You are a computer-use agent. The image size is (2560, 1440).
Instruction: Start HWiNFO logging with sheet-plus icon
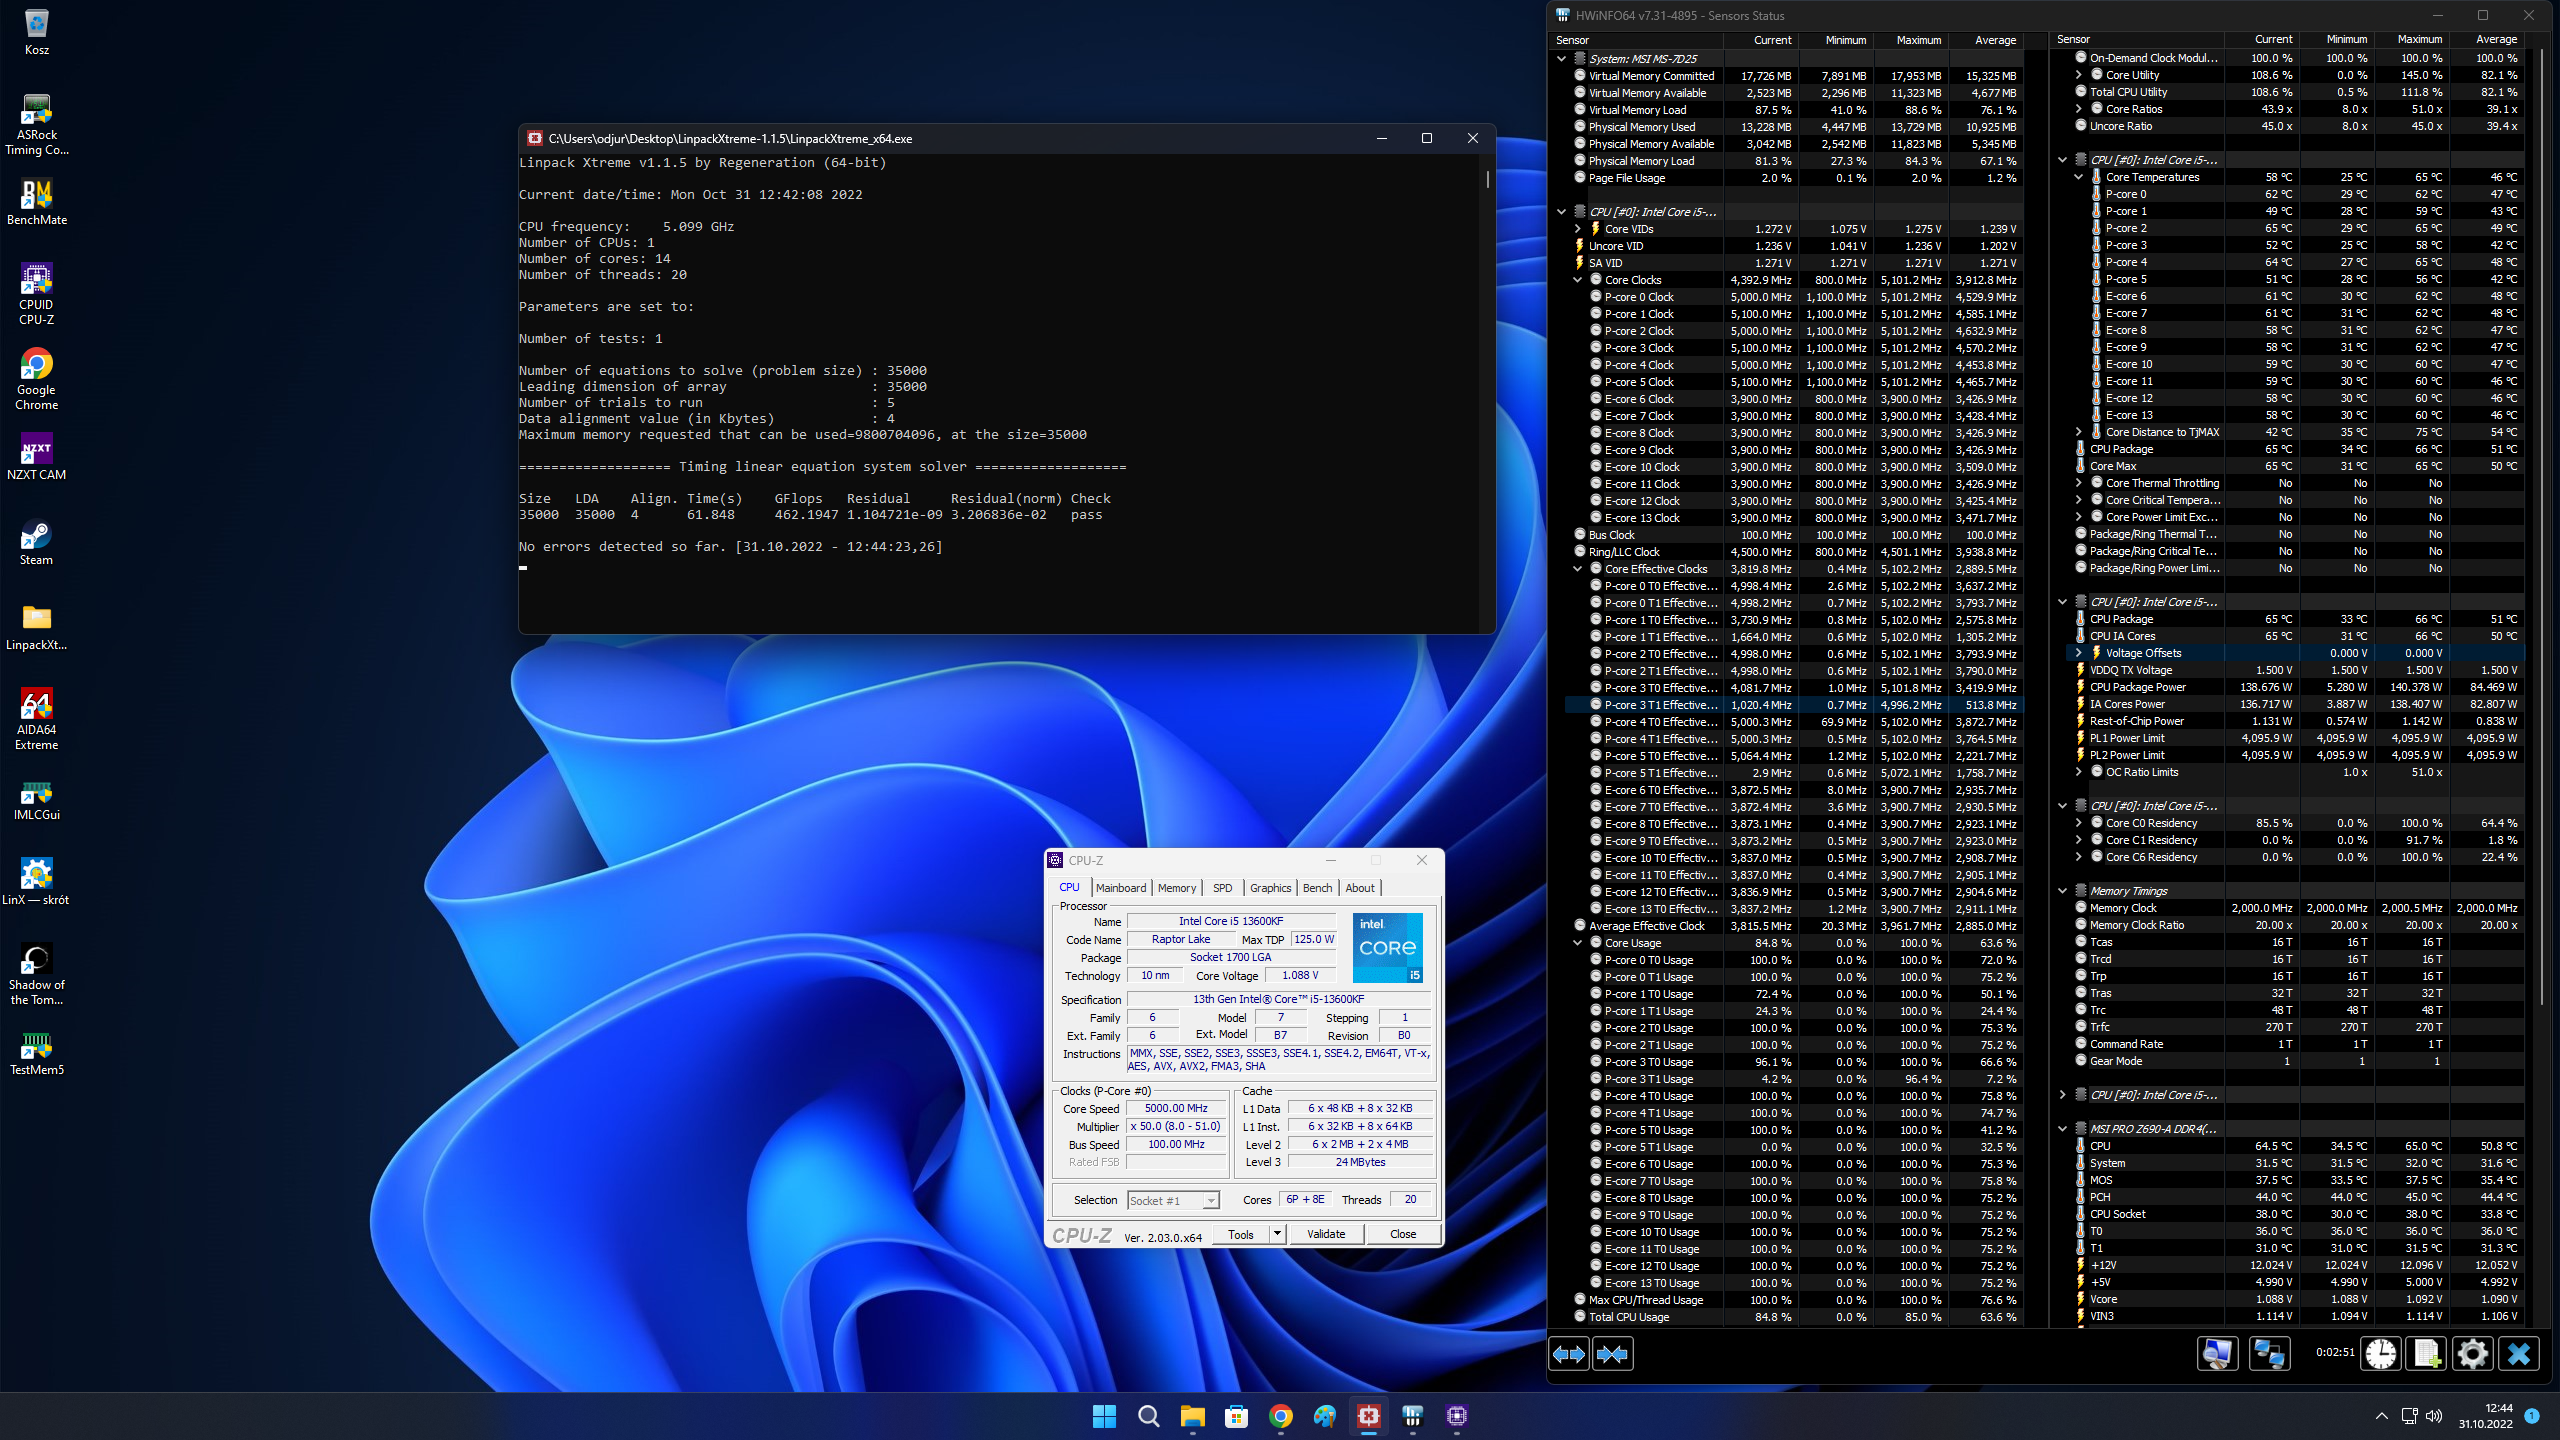(x=2426, y=1354)
